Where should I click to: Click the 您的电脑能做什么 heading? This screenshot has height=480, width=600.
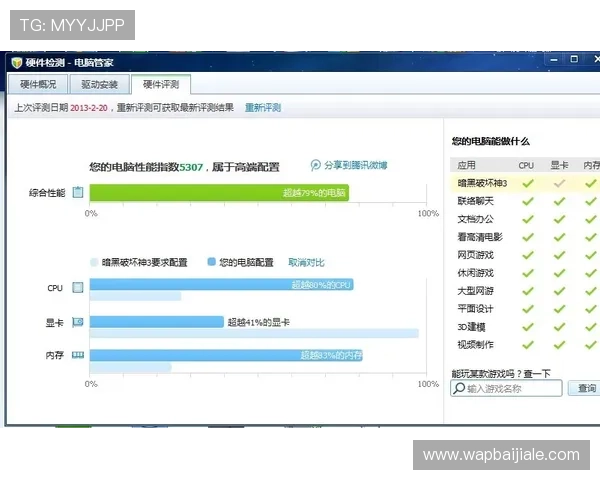pyautogui.click(x=491, y=141)
